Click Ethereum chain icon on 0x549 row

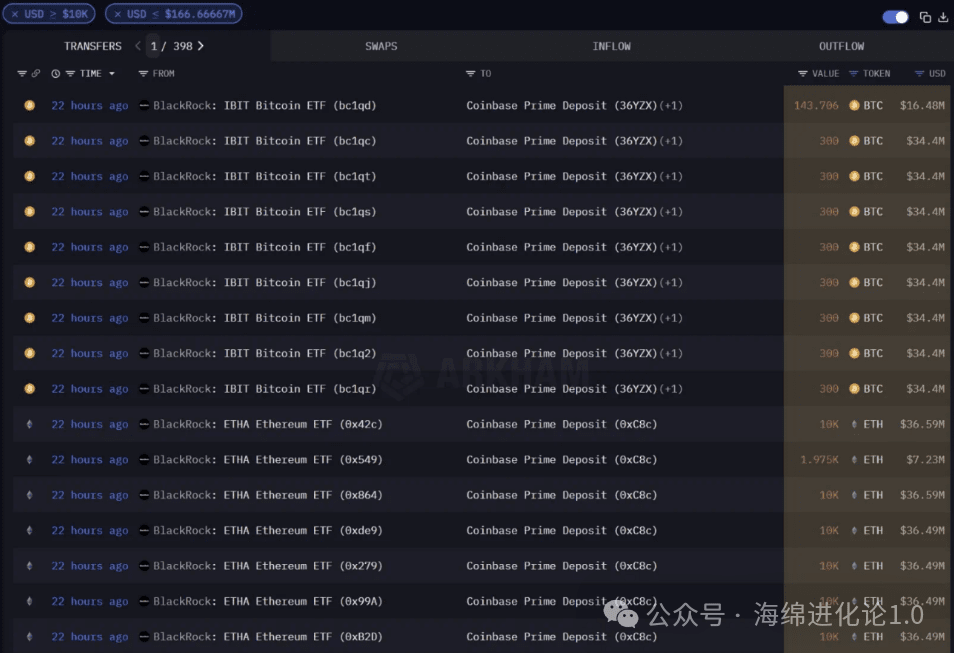tap(29, 459)
